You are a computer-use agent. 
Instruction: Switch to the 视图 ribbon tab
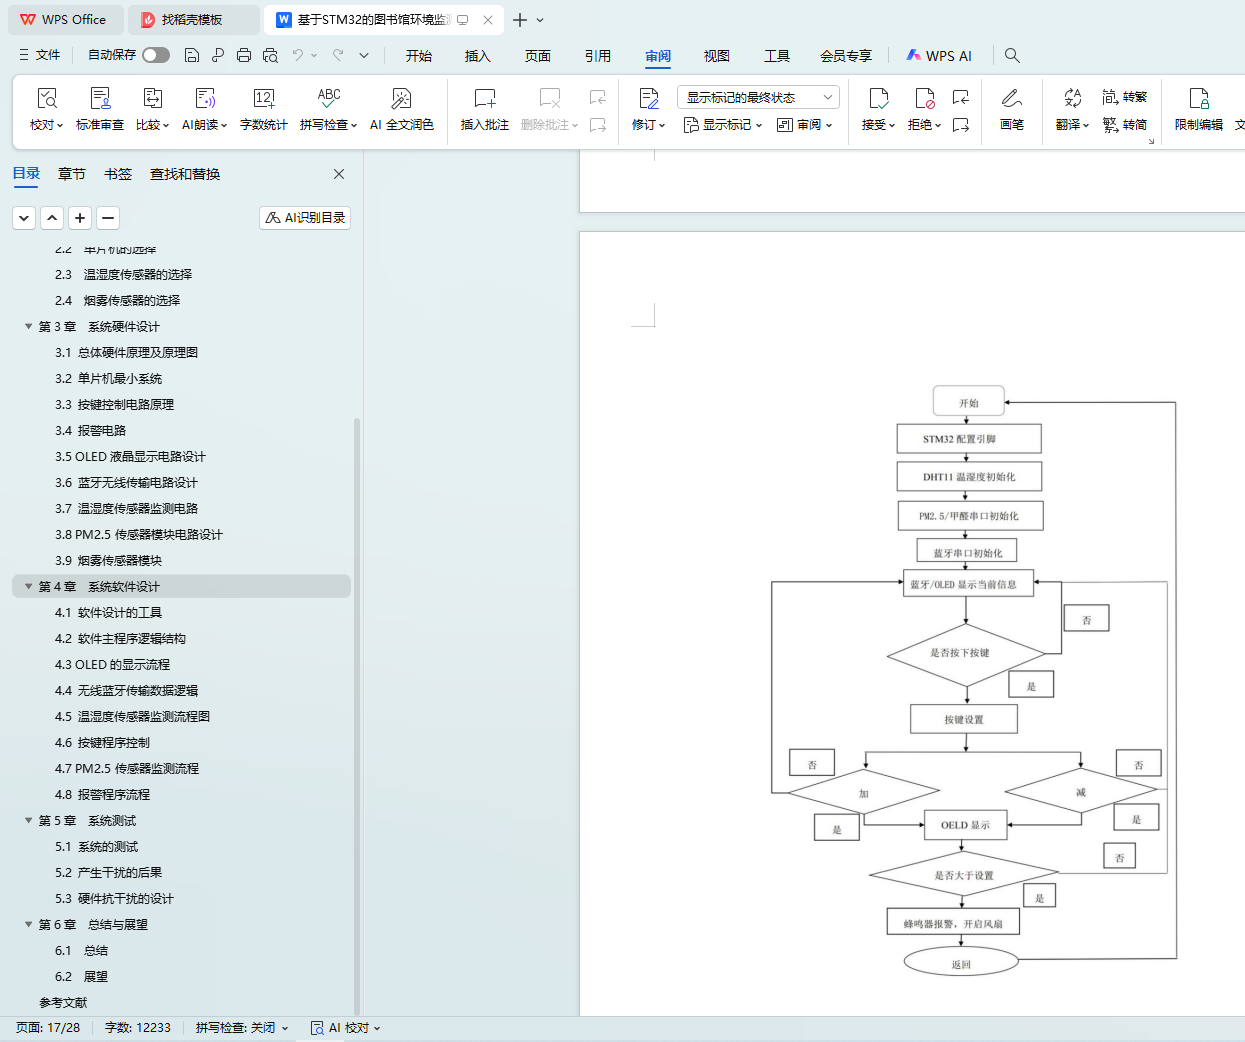click(x=716, y=56)
